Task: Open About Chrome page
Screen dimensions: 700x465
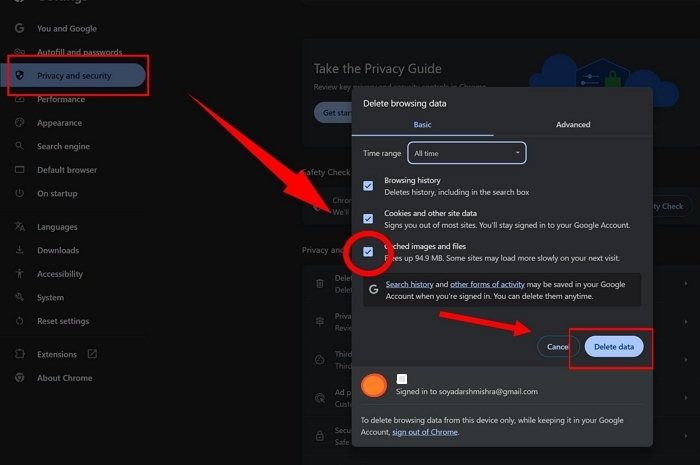Action: tap(65, 378)
